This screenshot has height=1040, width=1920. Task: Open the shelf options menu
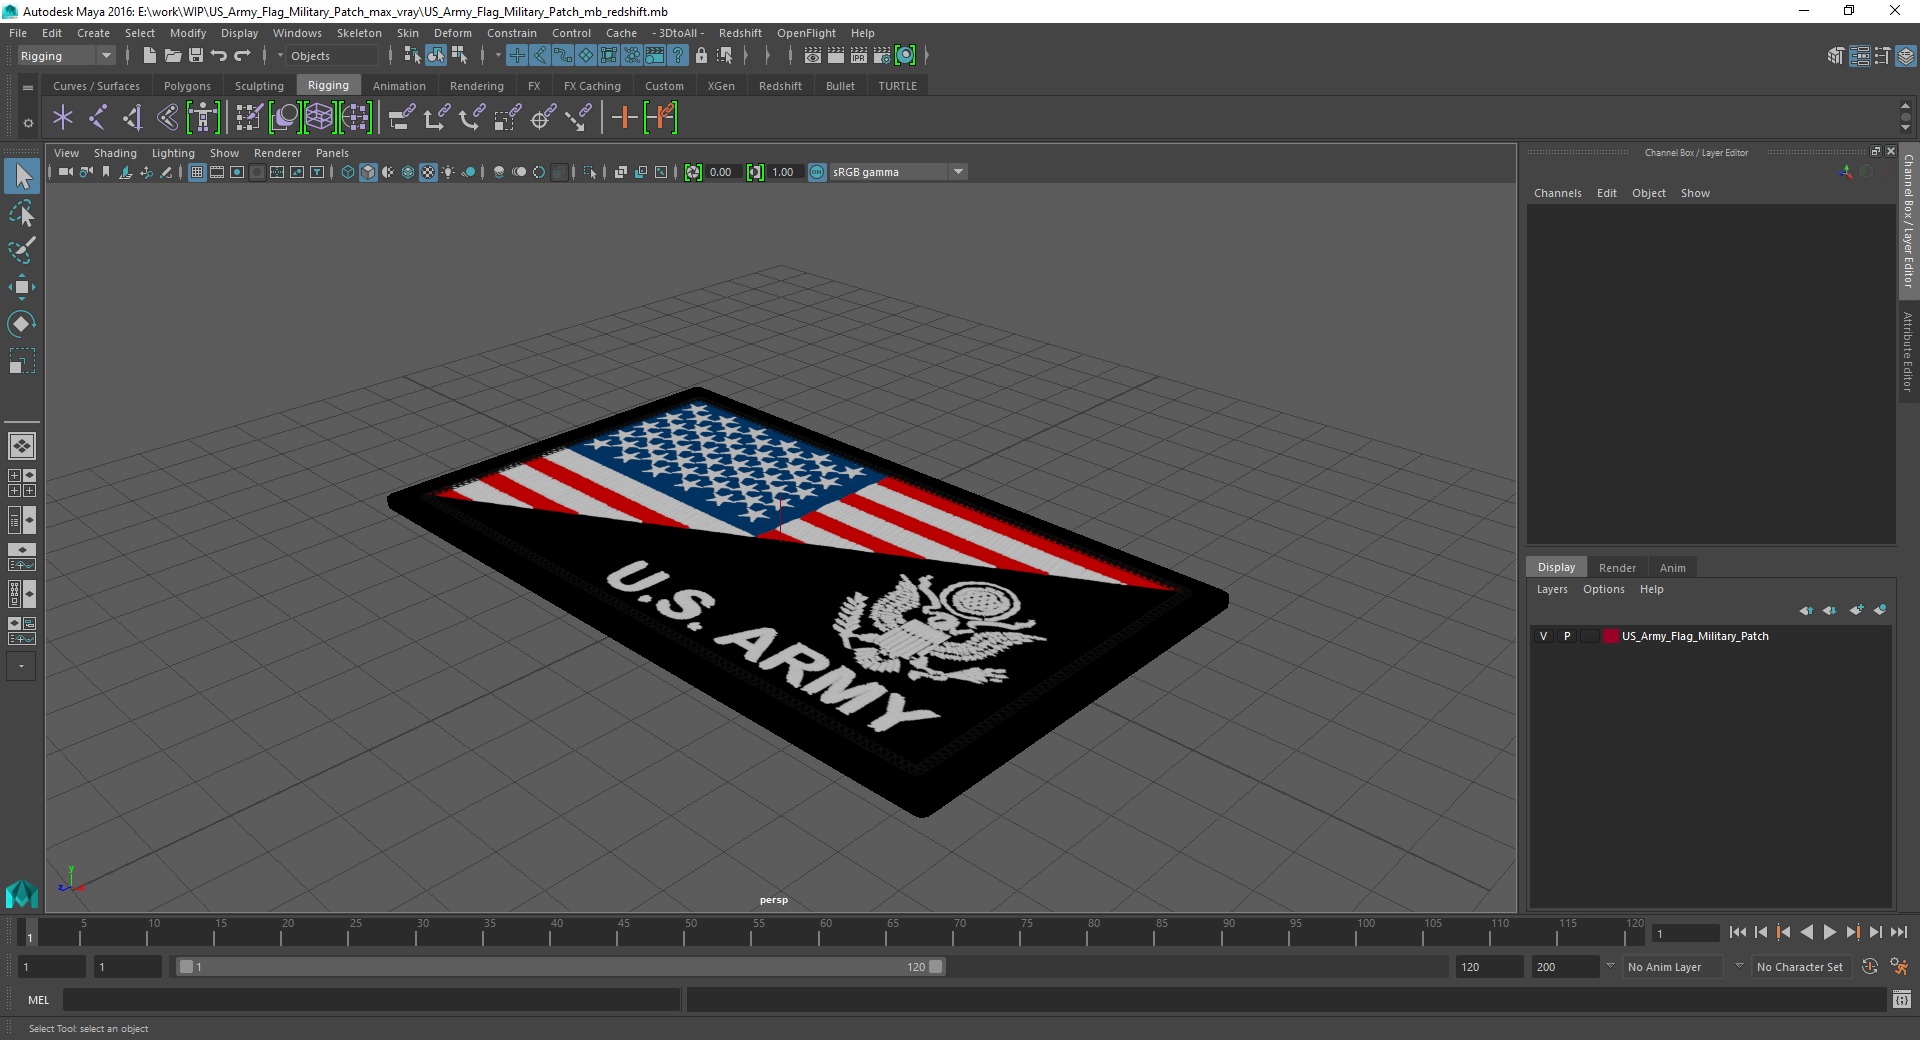(x=28, y=123)
